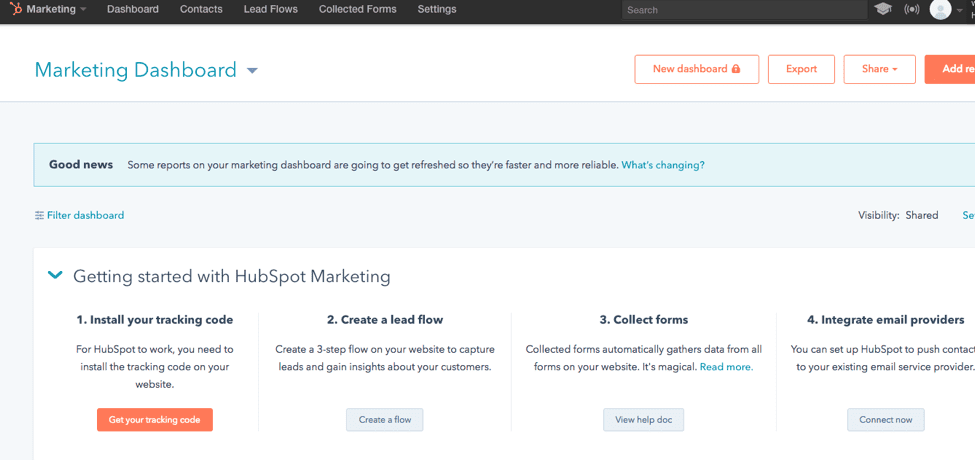Click Get your tracking code button

click(155, 420)
